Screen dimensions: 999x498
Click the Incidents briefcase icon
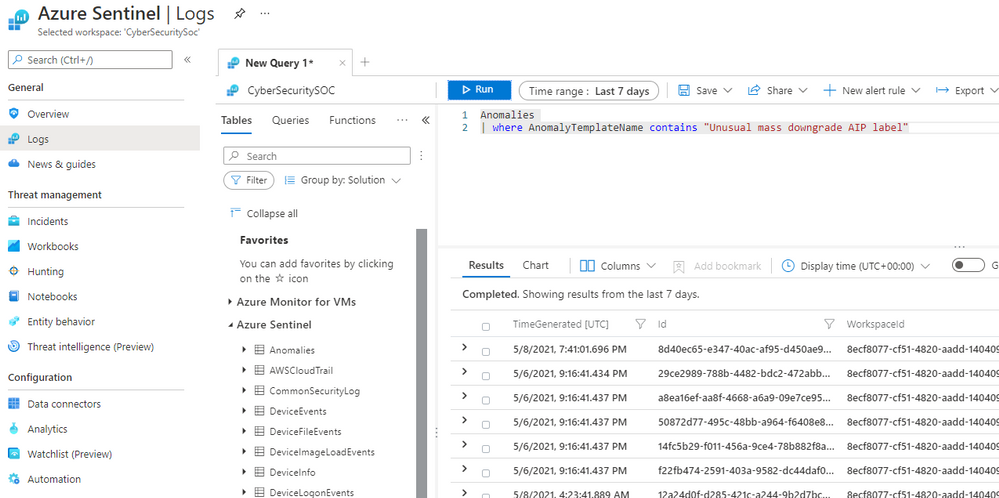coord(14,222)
